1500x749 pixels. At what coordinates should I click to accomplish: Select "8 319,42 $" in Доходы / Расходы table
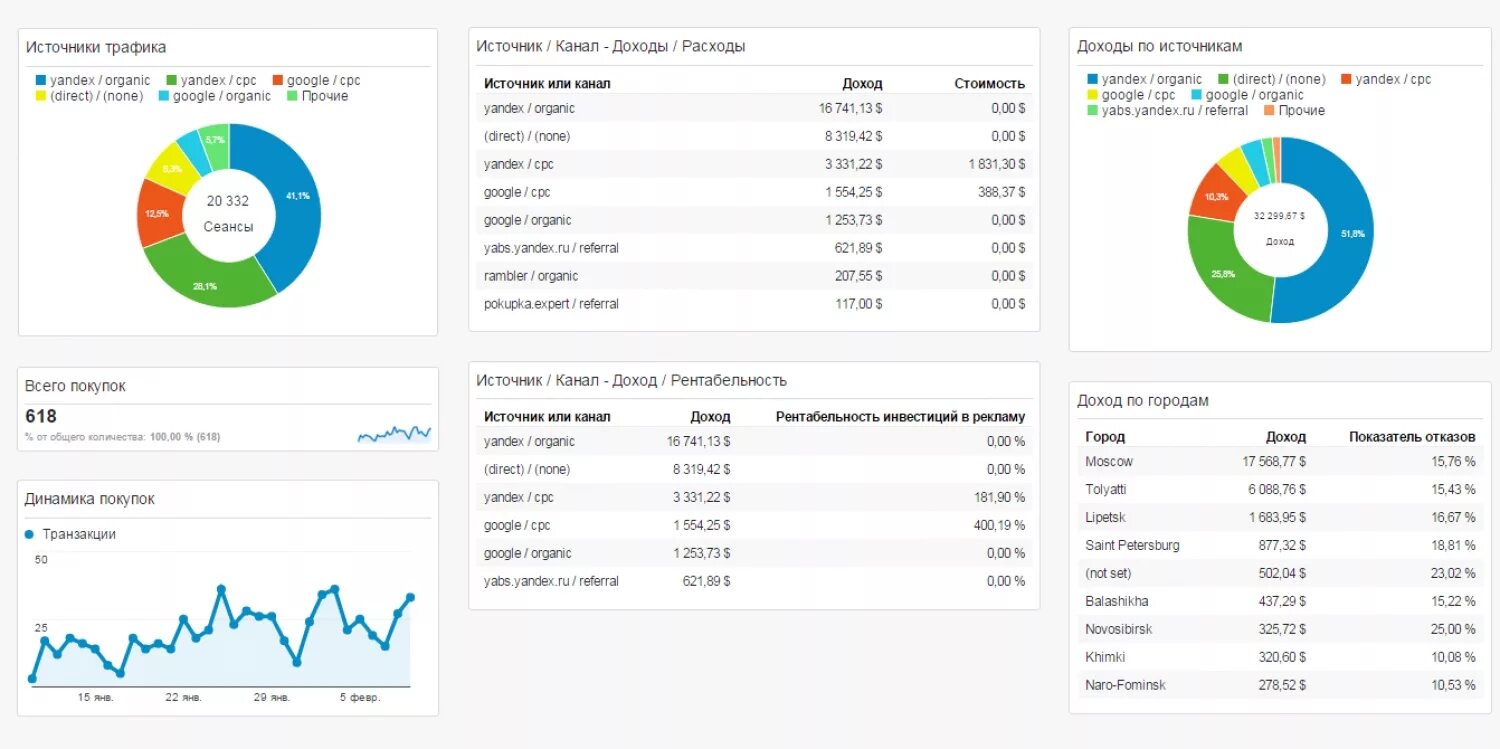(854, 136)
